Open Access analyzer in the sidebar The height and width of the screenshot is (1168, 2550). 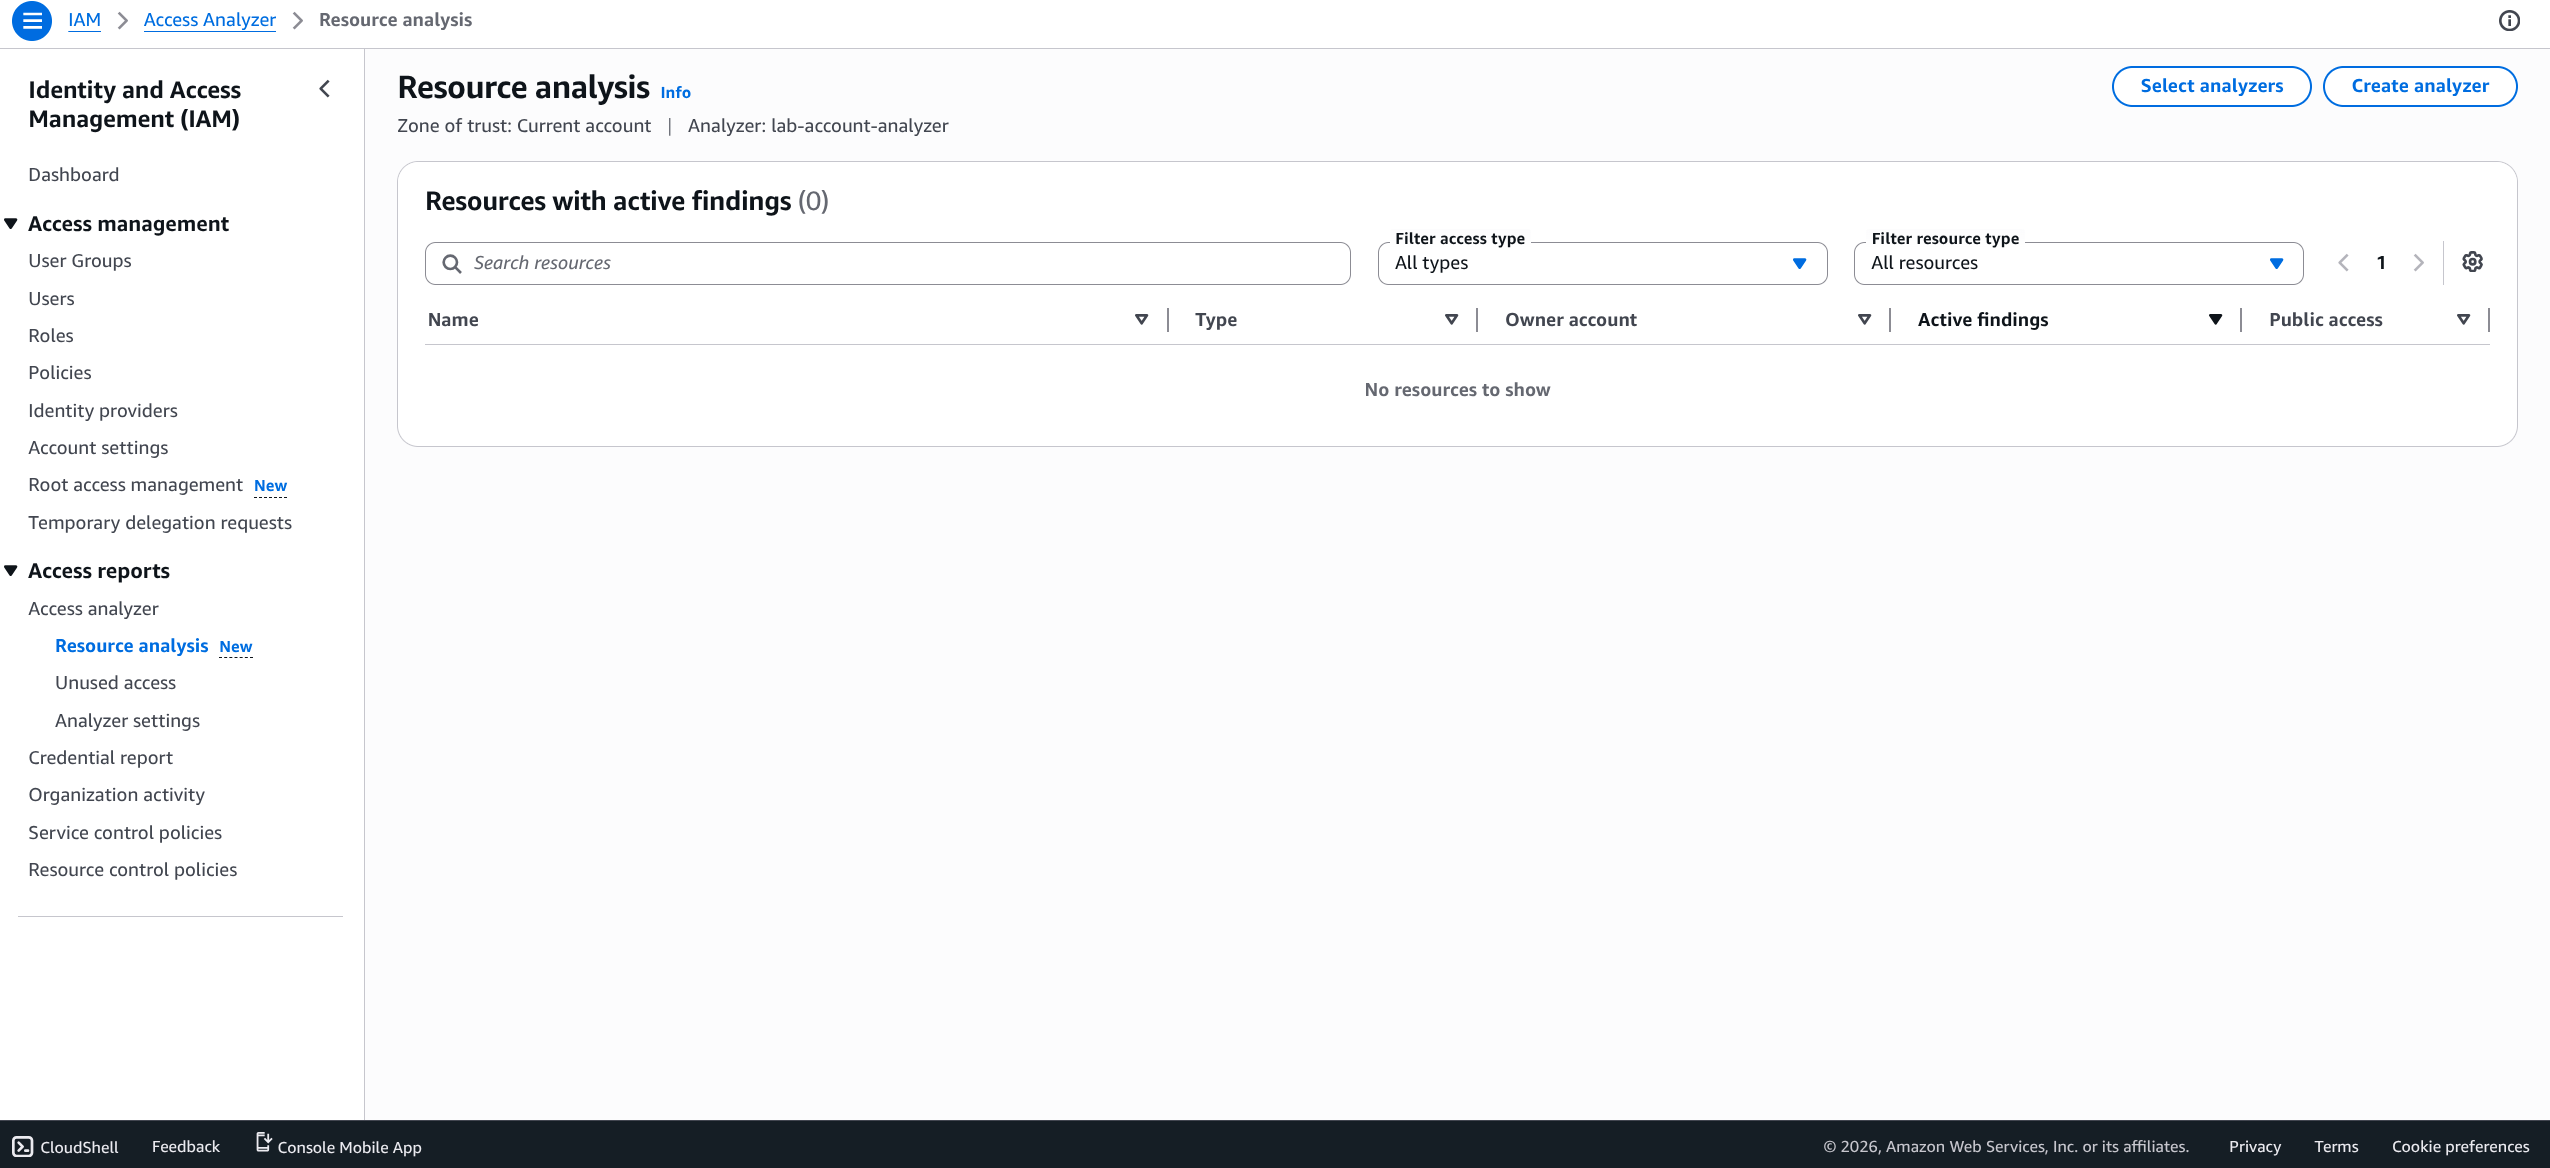(93, 609)
